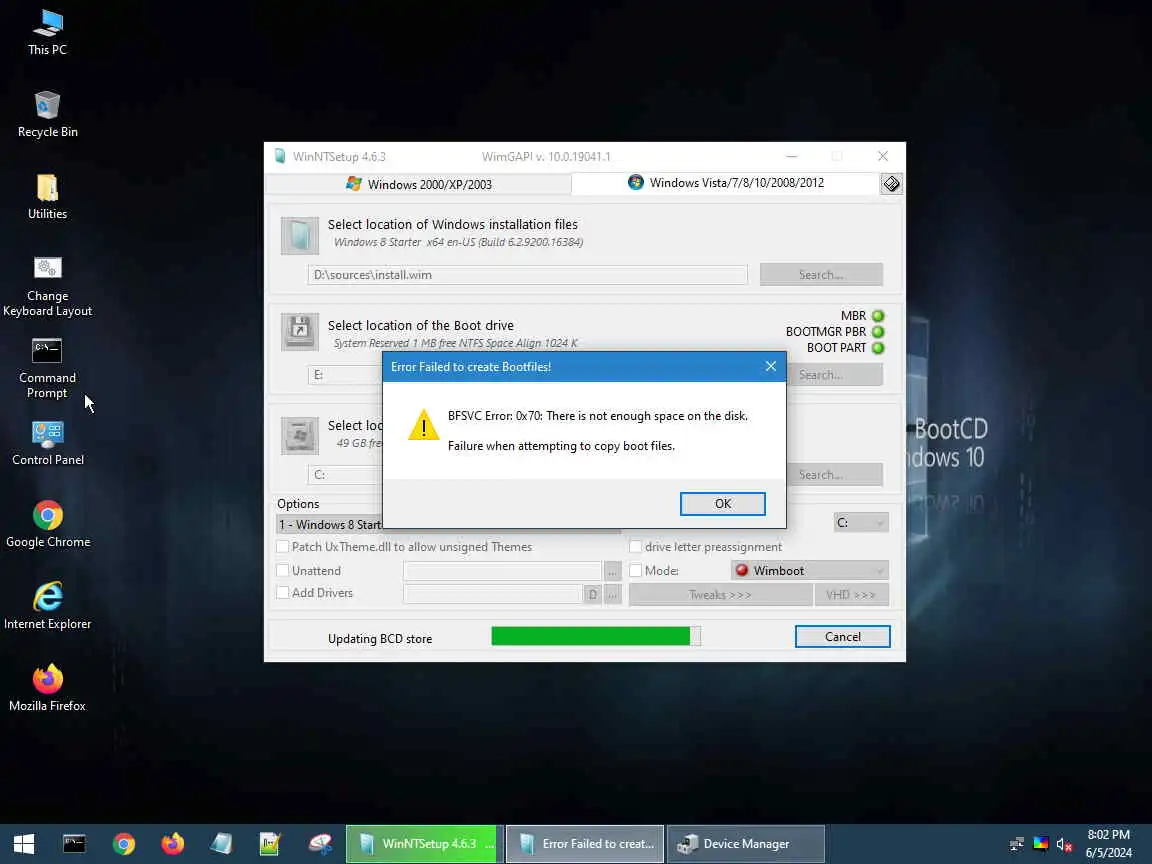Open Control Panel desktop icon
The height and width of the screenshot is (864, 1152).
(x=47, y=443)
